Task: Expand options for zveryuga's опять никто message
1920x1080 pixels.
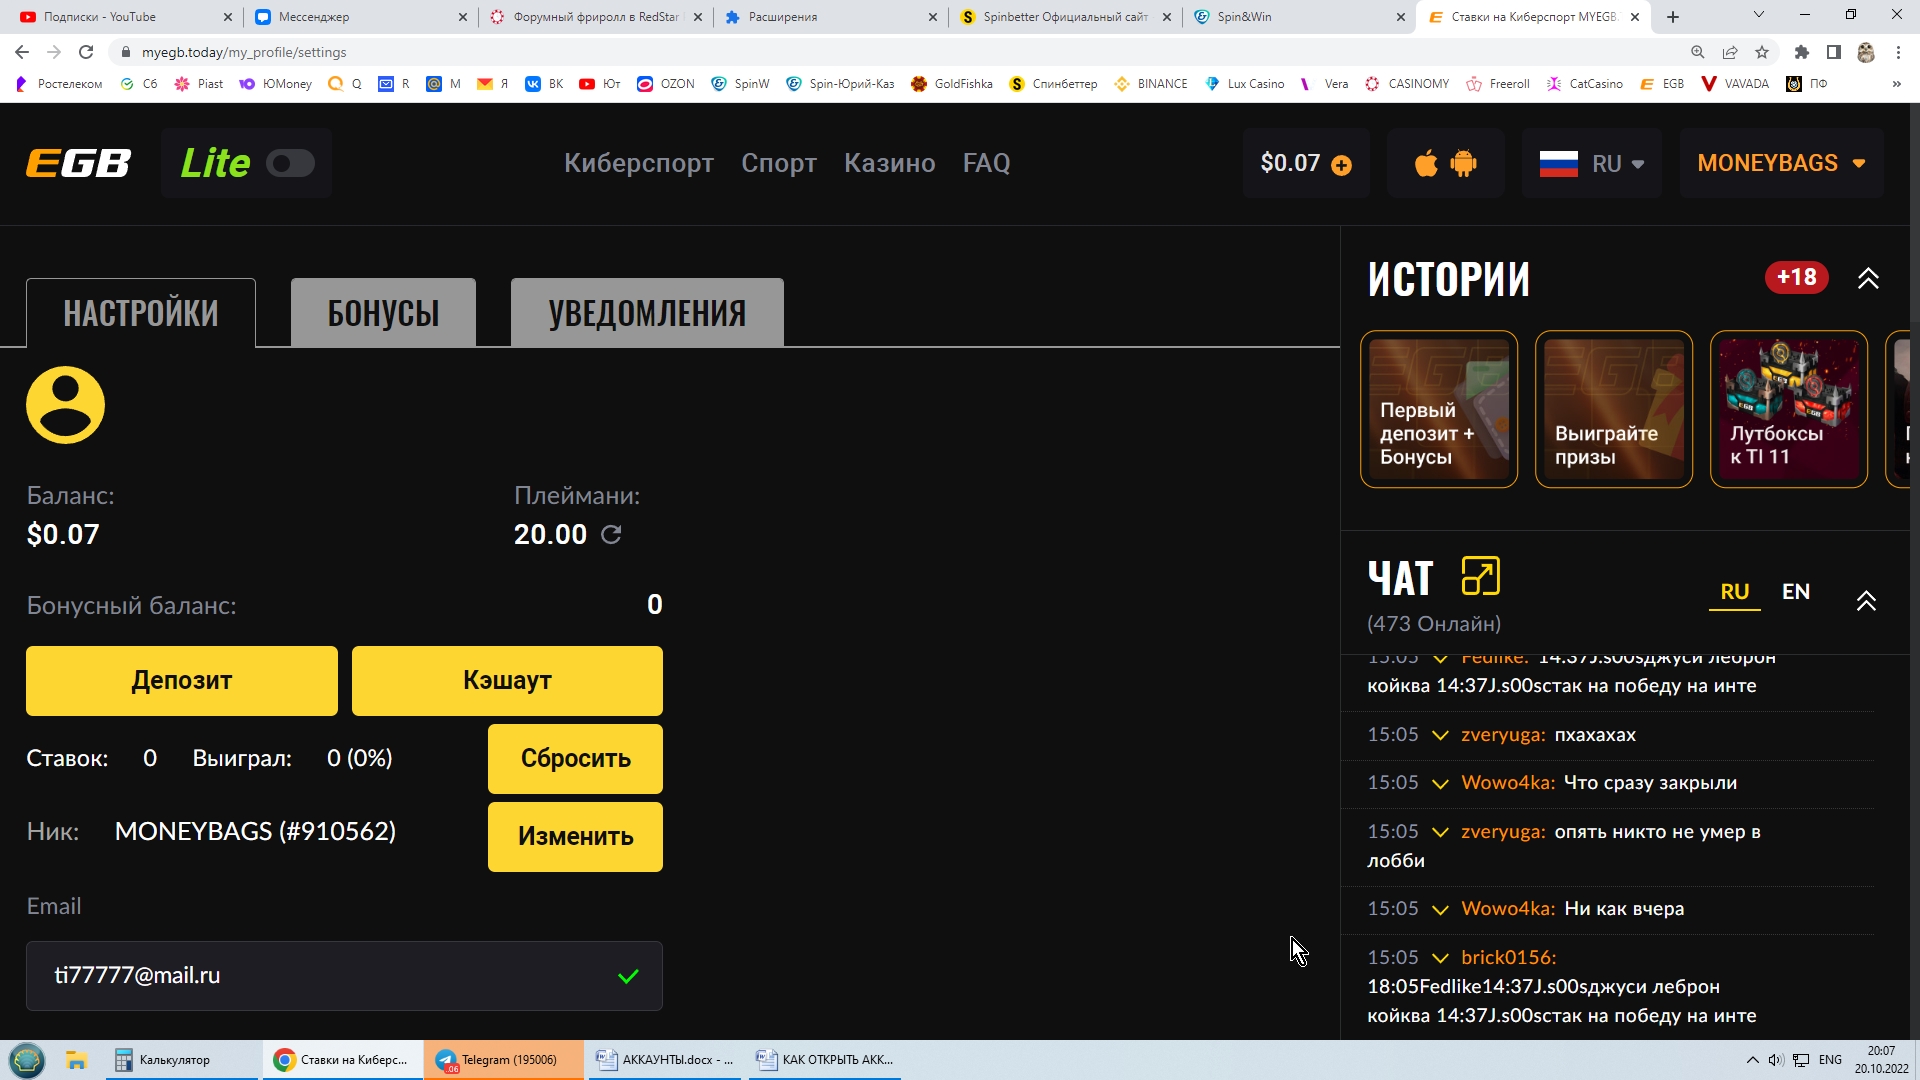Action: pos(1440,833)
